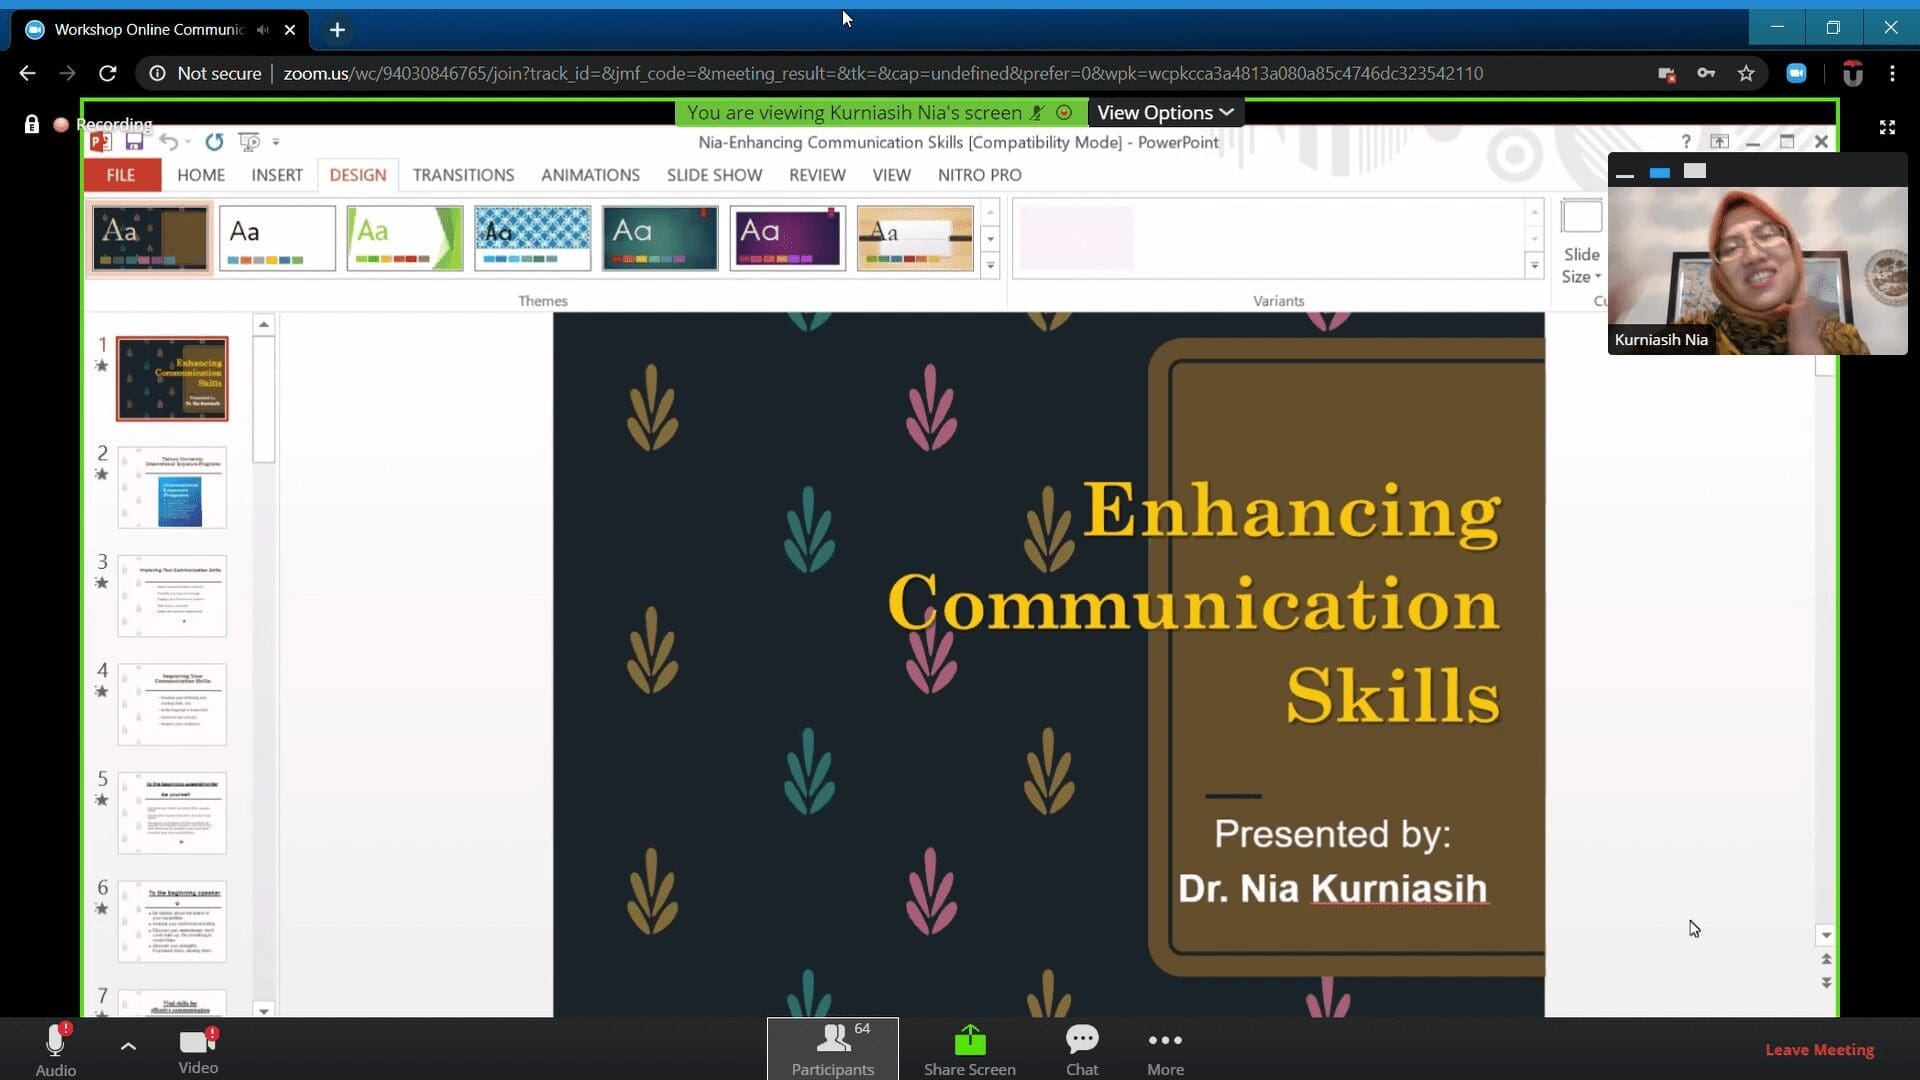Click the Leave Meeting button
1920x1080 pixels.
coord(1819,1049)
